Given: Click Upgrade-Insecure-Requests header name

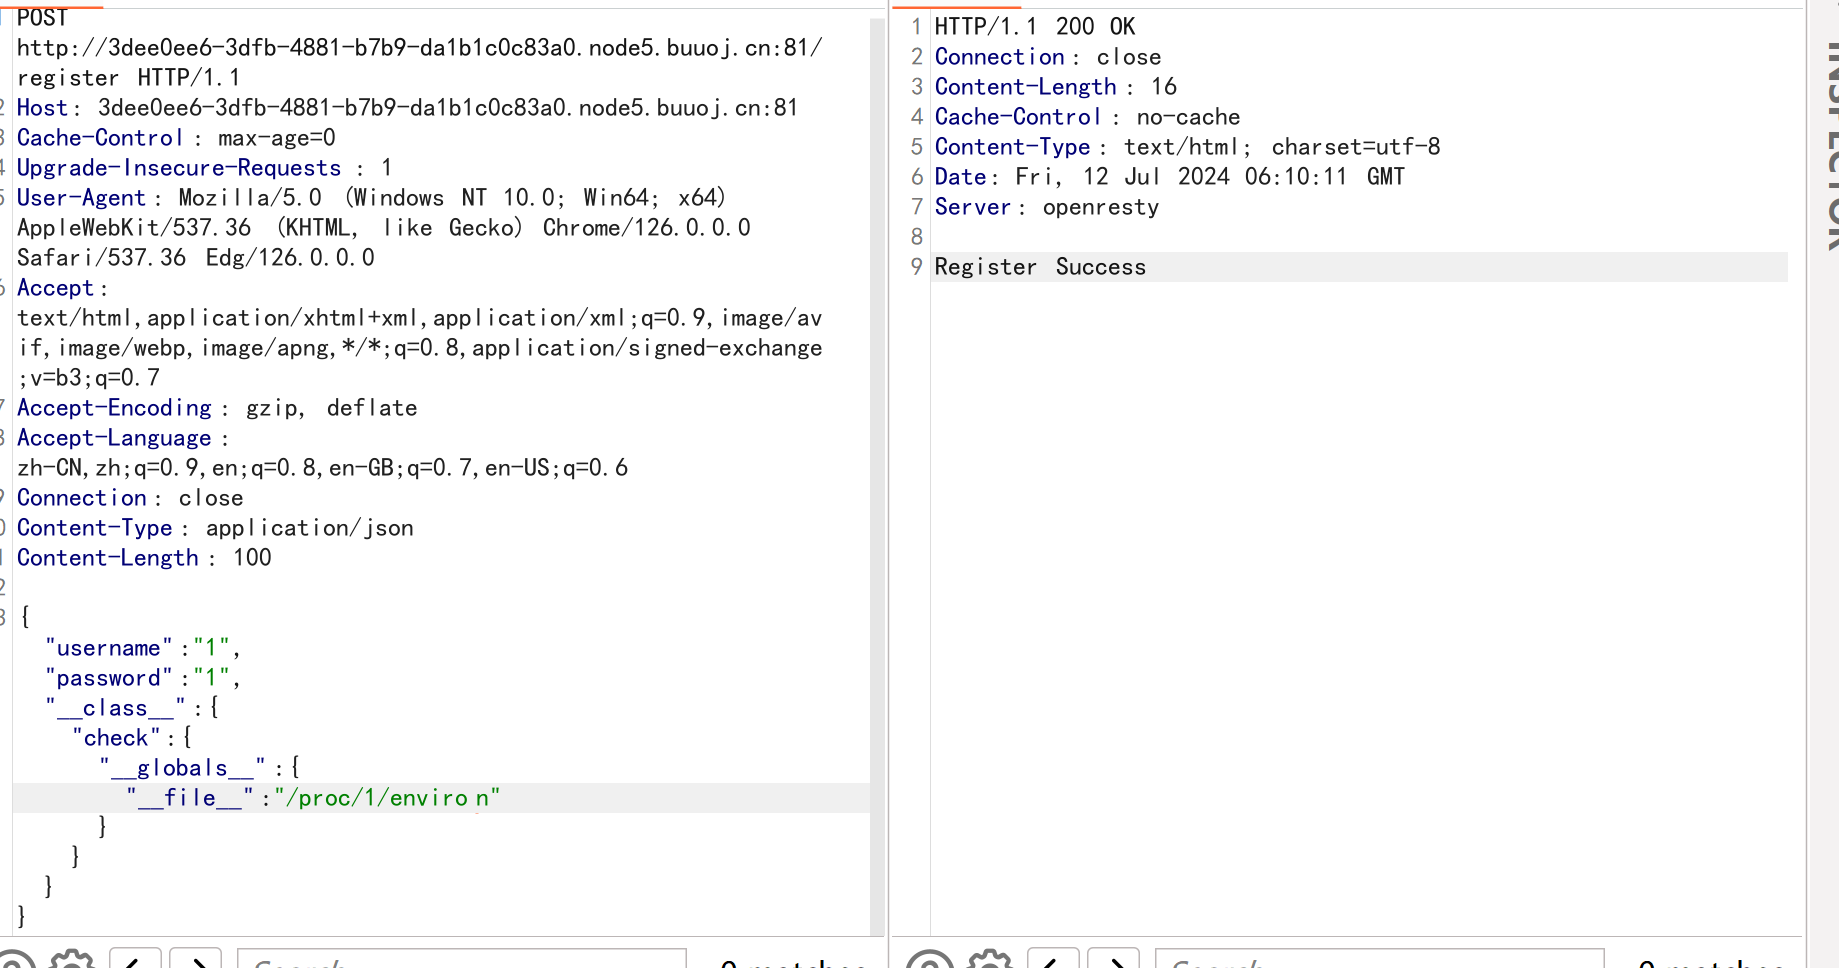Looking at the screenshot, I should (179, 168).
